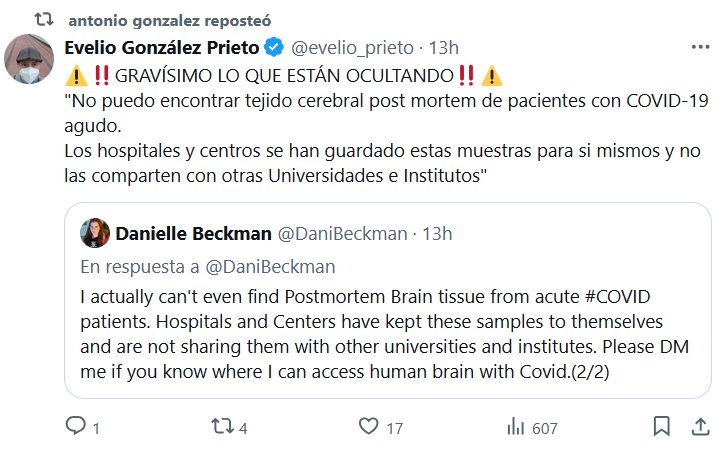Click the 13h timestamp on Evelio's tweet
The width and height of the screenshot is (726, 454).
point(444,47)
